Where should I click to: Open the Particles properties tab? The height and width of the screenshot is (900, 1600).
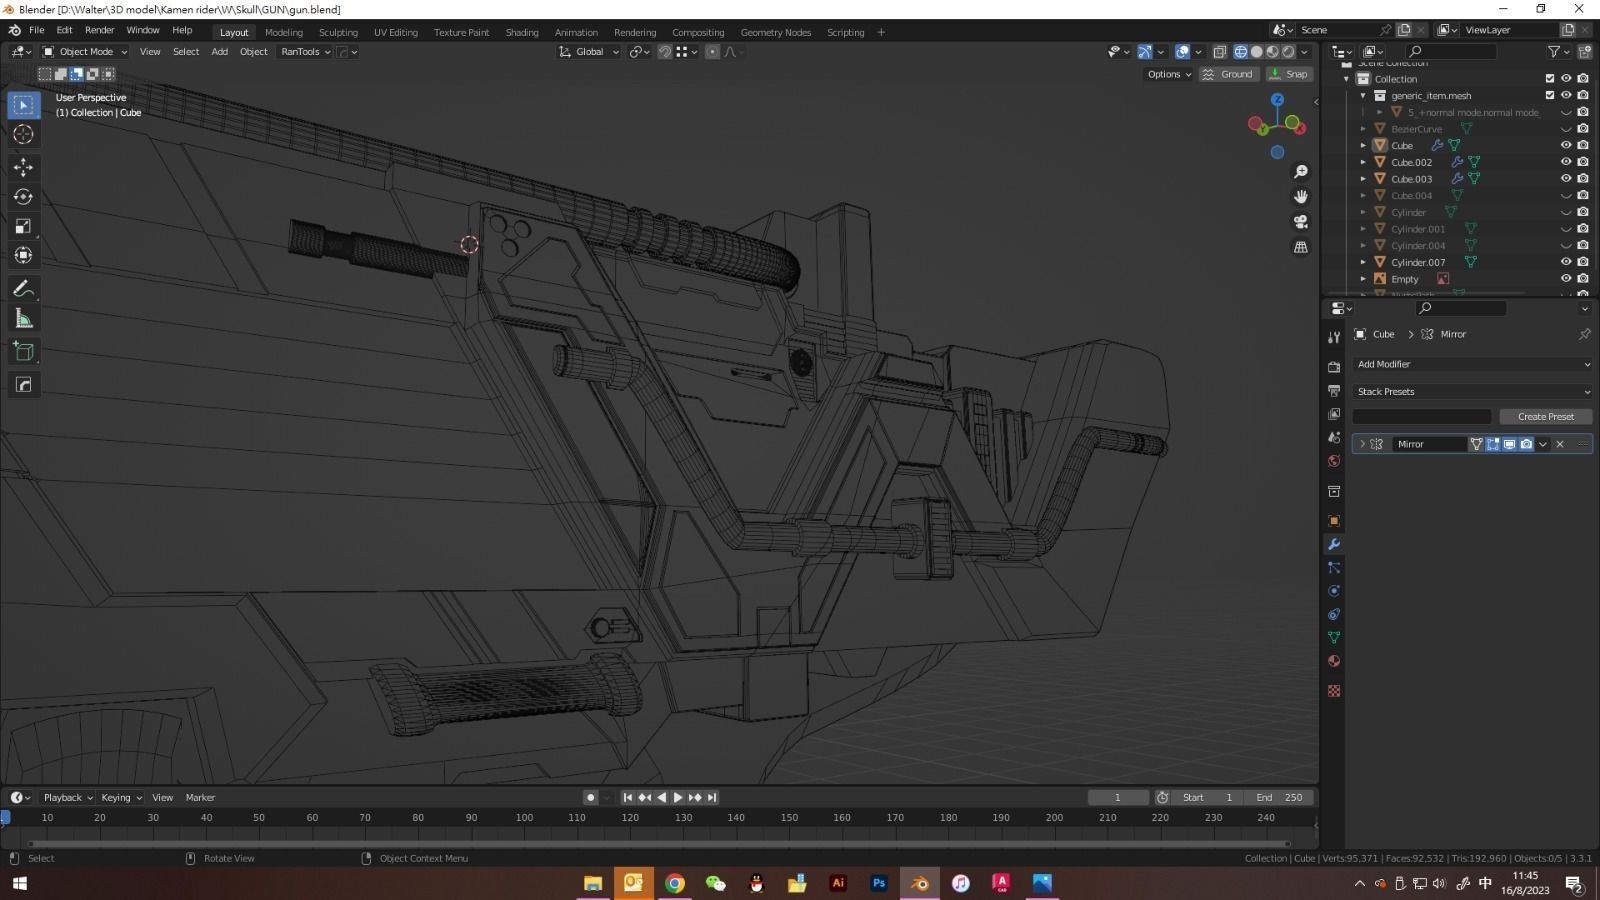[1333, 568]
